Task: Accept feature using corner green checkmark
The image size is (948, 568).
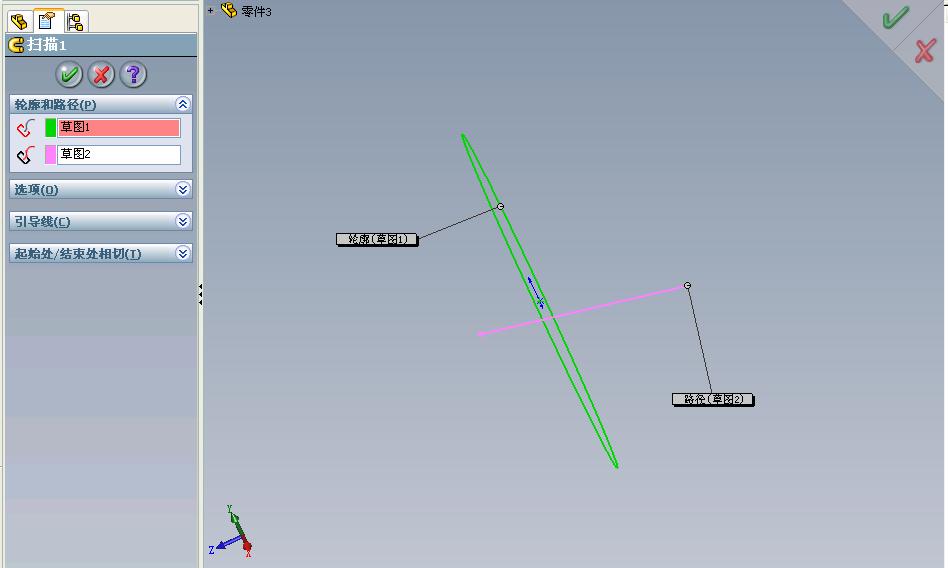Action: [895, 17]
